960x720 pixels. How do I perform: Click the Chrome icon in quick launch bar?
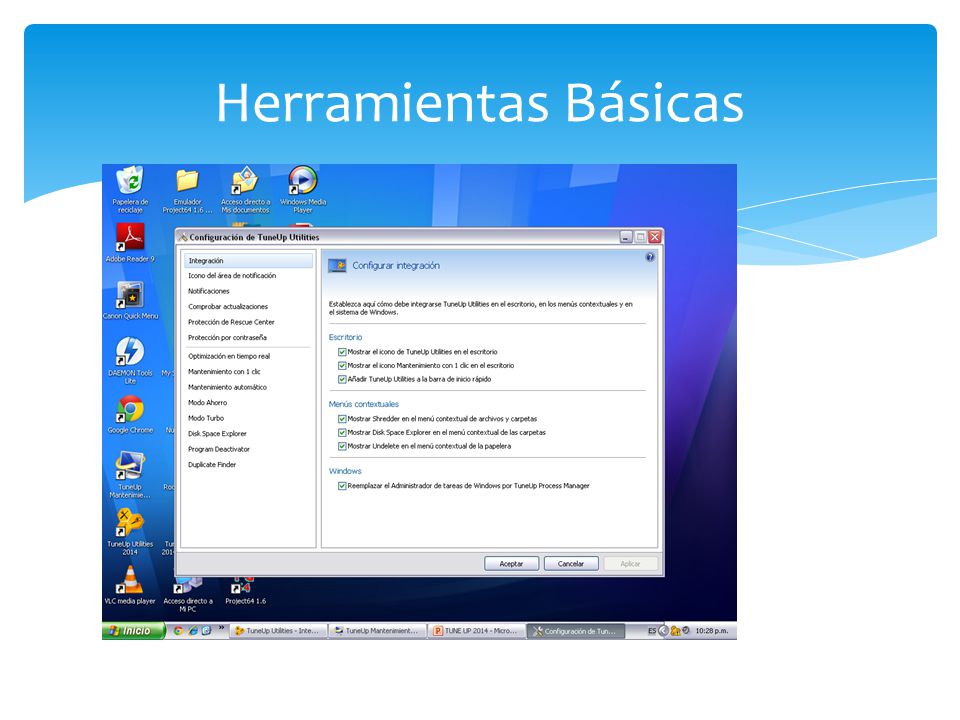tap(178, 631)
